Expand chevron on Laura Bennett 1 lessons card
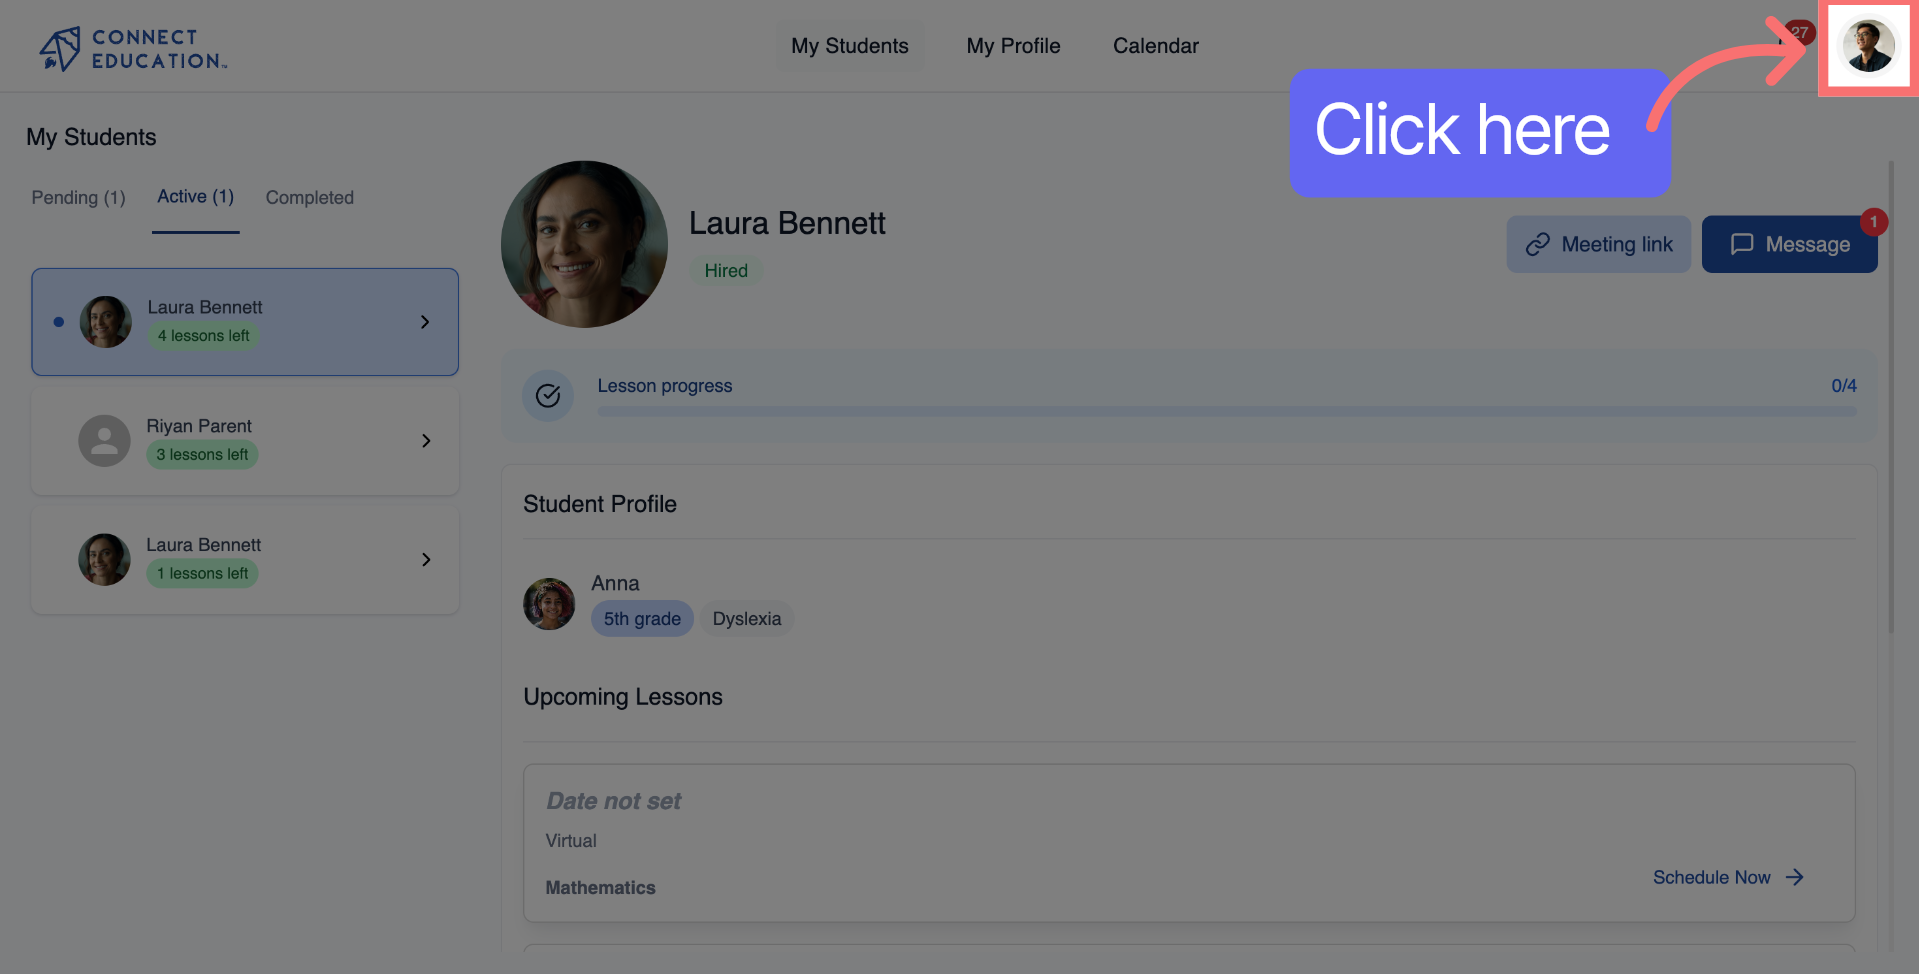Viewport: 1919px width, 974px height. (426, 560)
